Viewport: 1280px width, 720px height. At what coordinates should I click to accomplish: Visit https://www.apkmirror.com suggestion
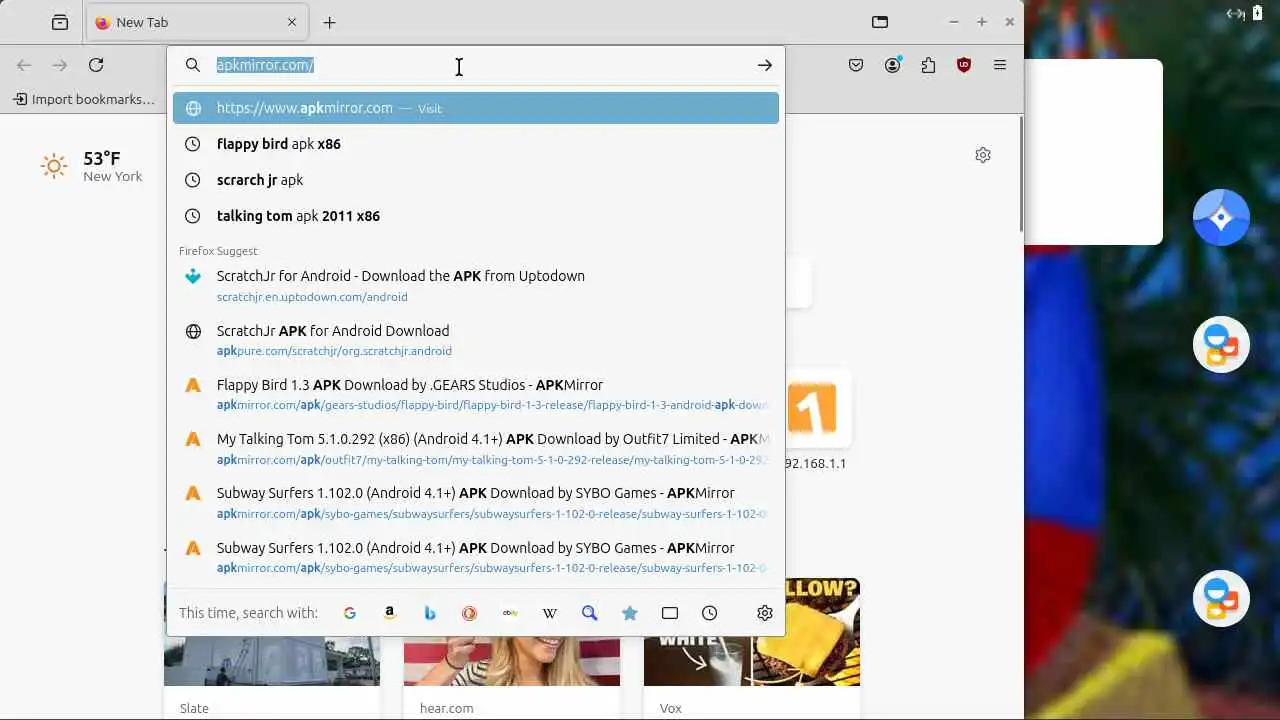coord(476,108)
